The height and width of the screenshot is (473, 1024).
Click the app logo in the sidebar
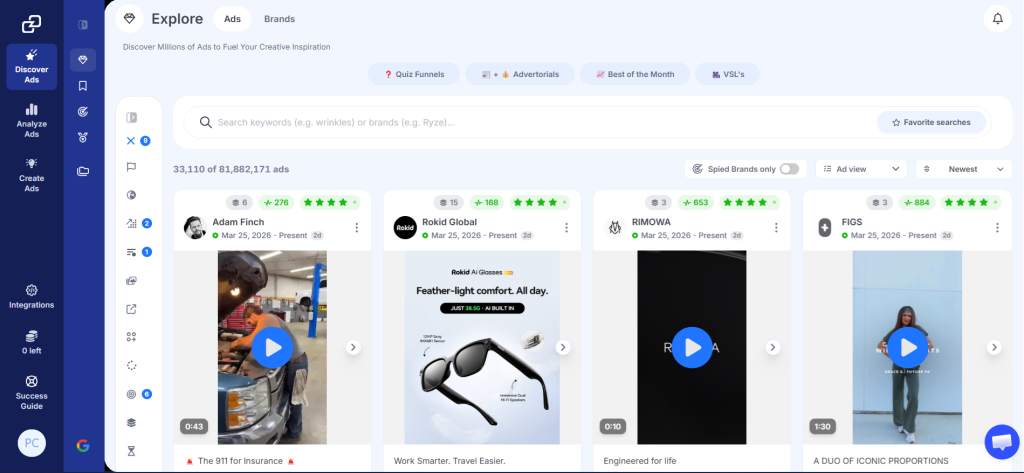point(31,24)
